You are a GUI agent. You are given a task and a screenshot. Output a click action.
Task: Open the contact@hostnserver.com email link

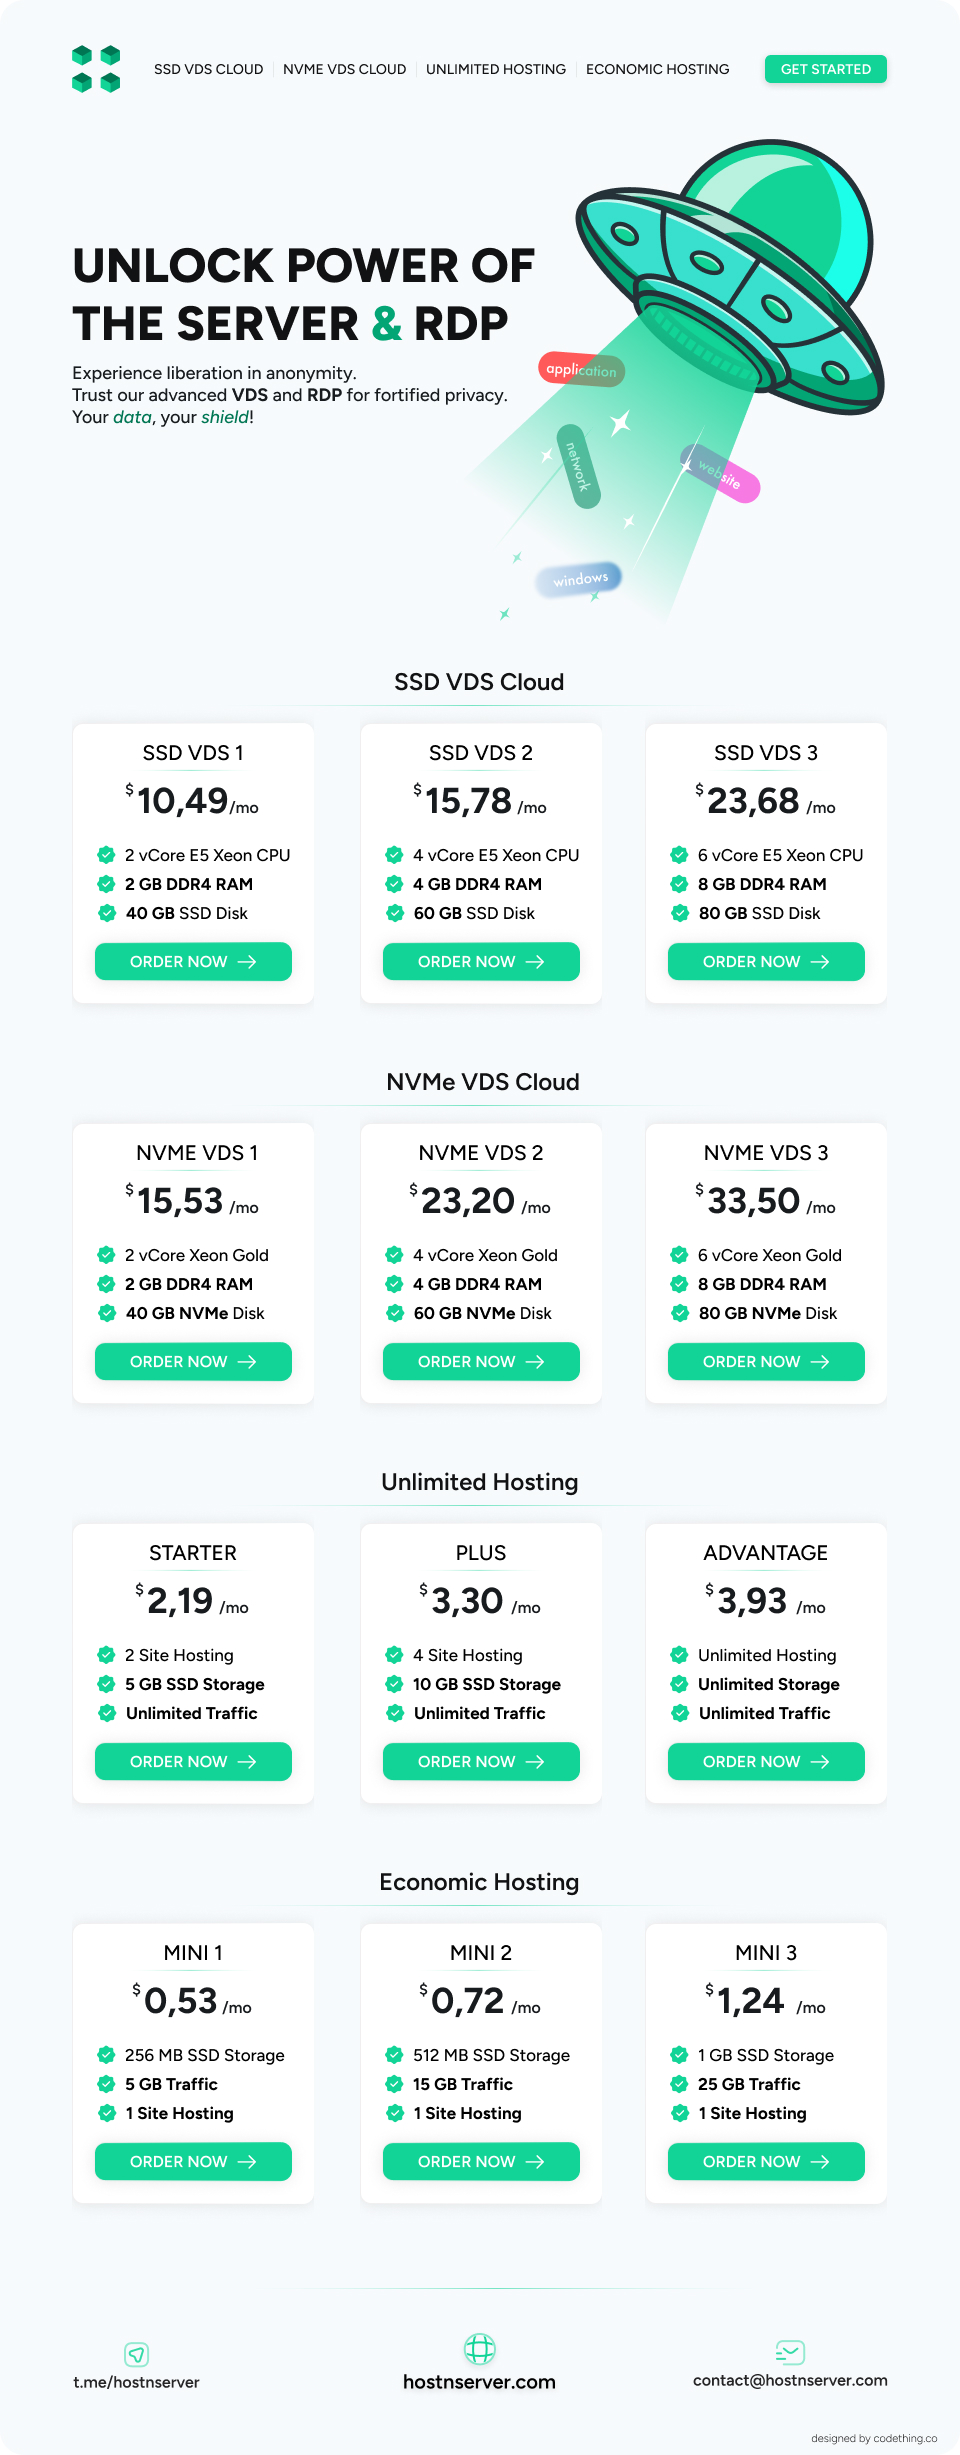pyautogui.click(x=790, y=2380)
